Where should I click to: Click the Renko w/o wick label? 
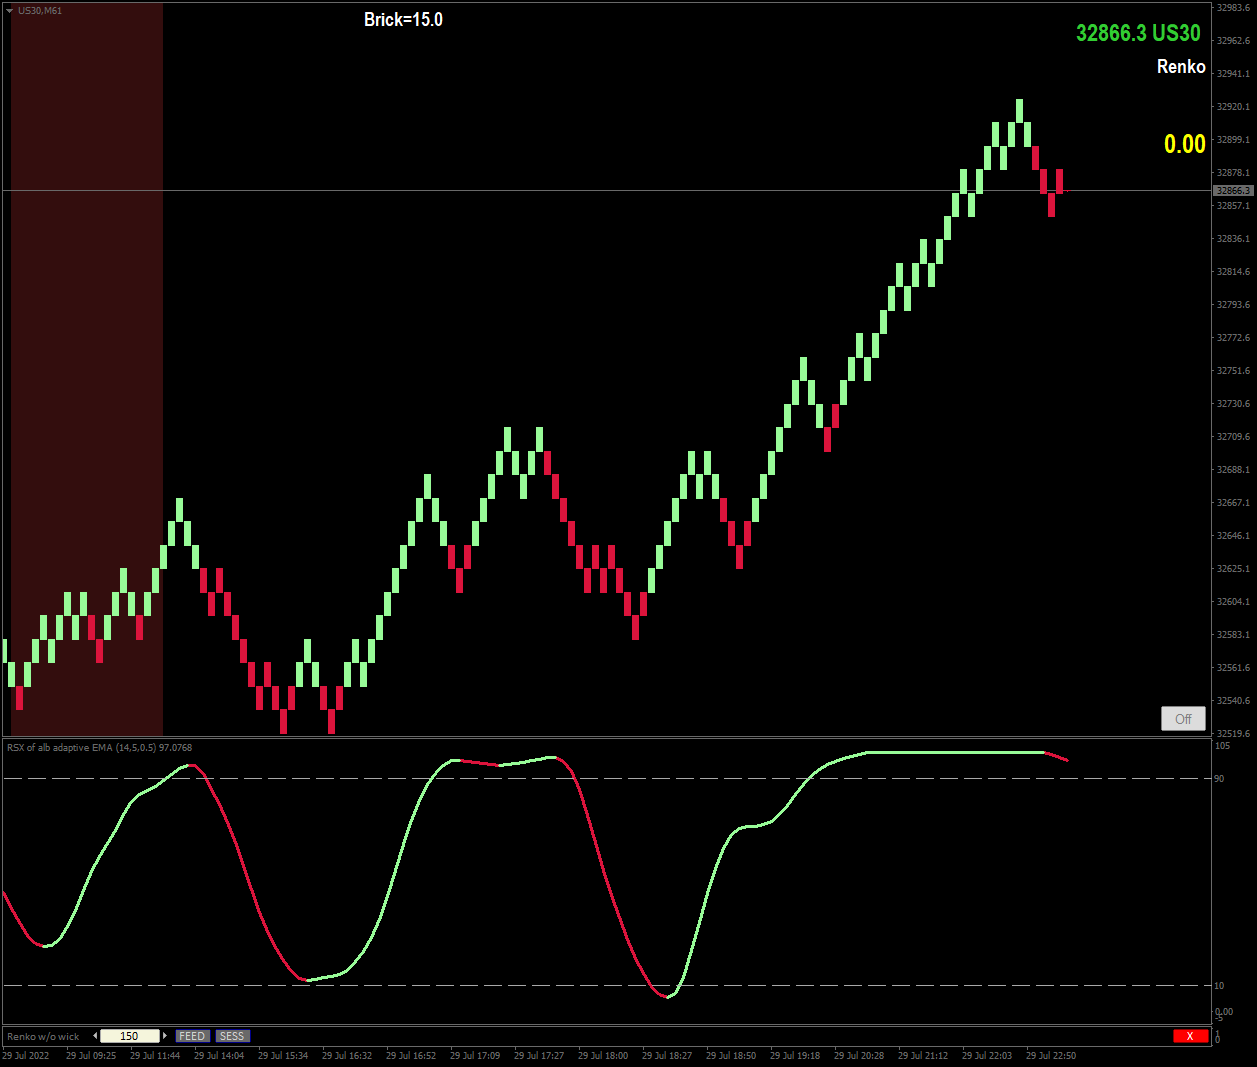point(43,1037)
